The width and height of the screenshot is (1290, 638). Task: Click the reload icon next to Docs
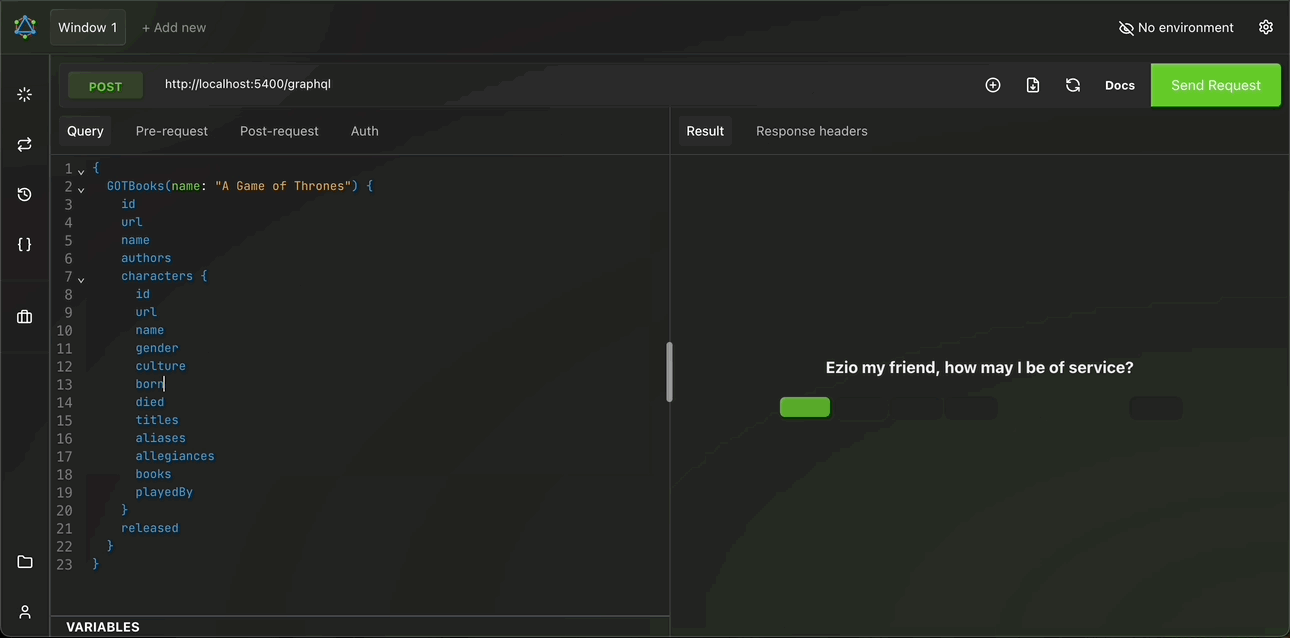pos(1073,85)
